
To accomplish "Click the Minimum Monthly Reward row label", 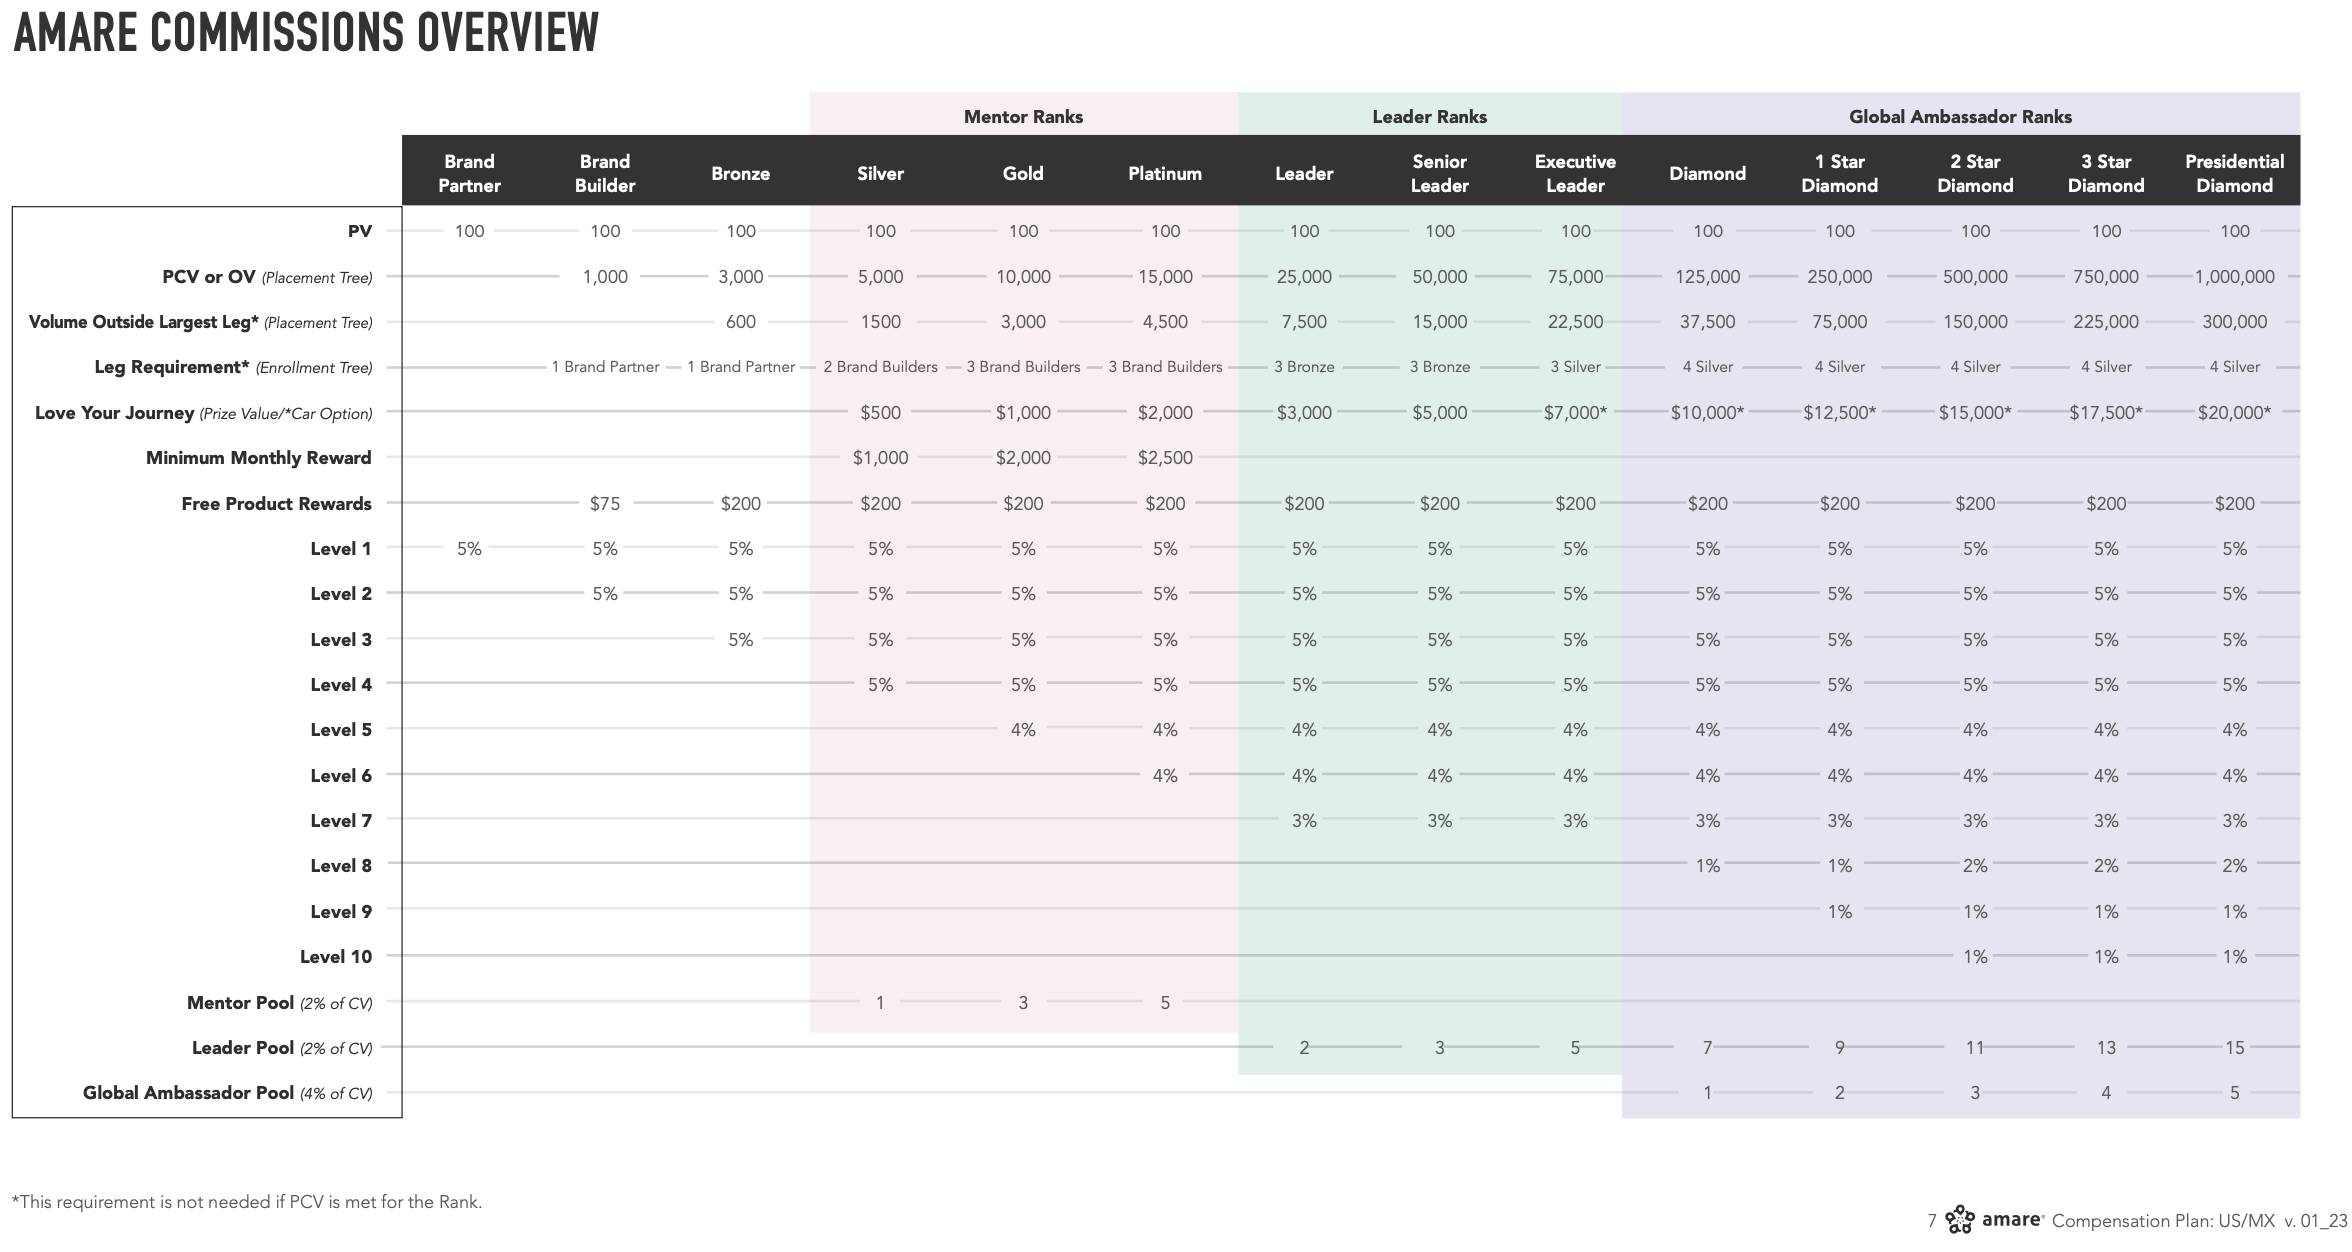I will pos(258,458).
